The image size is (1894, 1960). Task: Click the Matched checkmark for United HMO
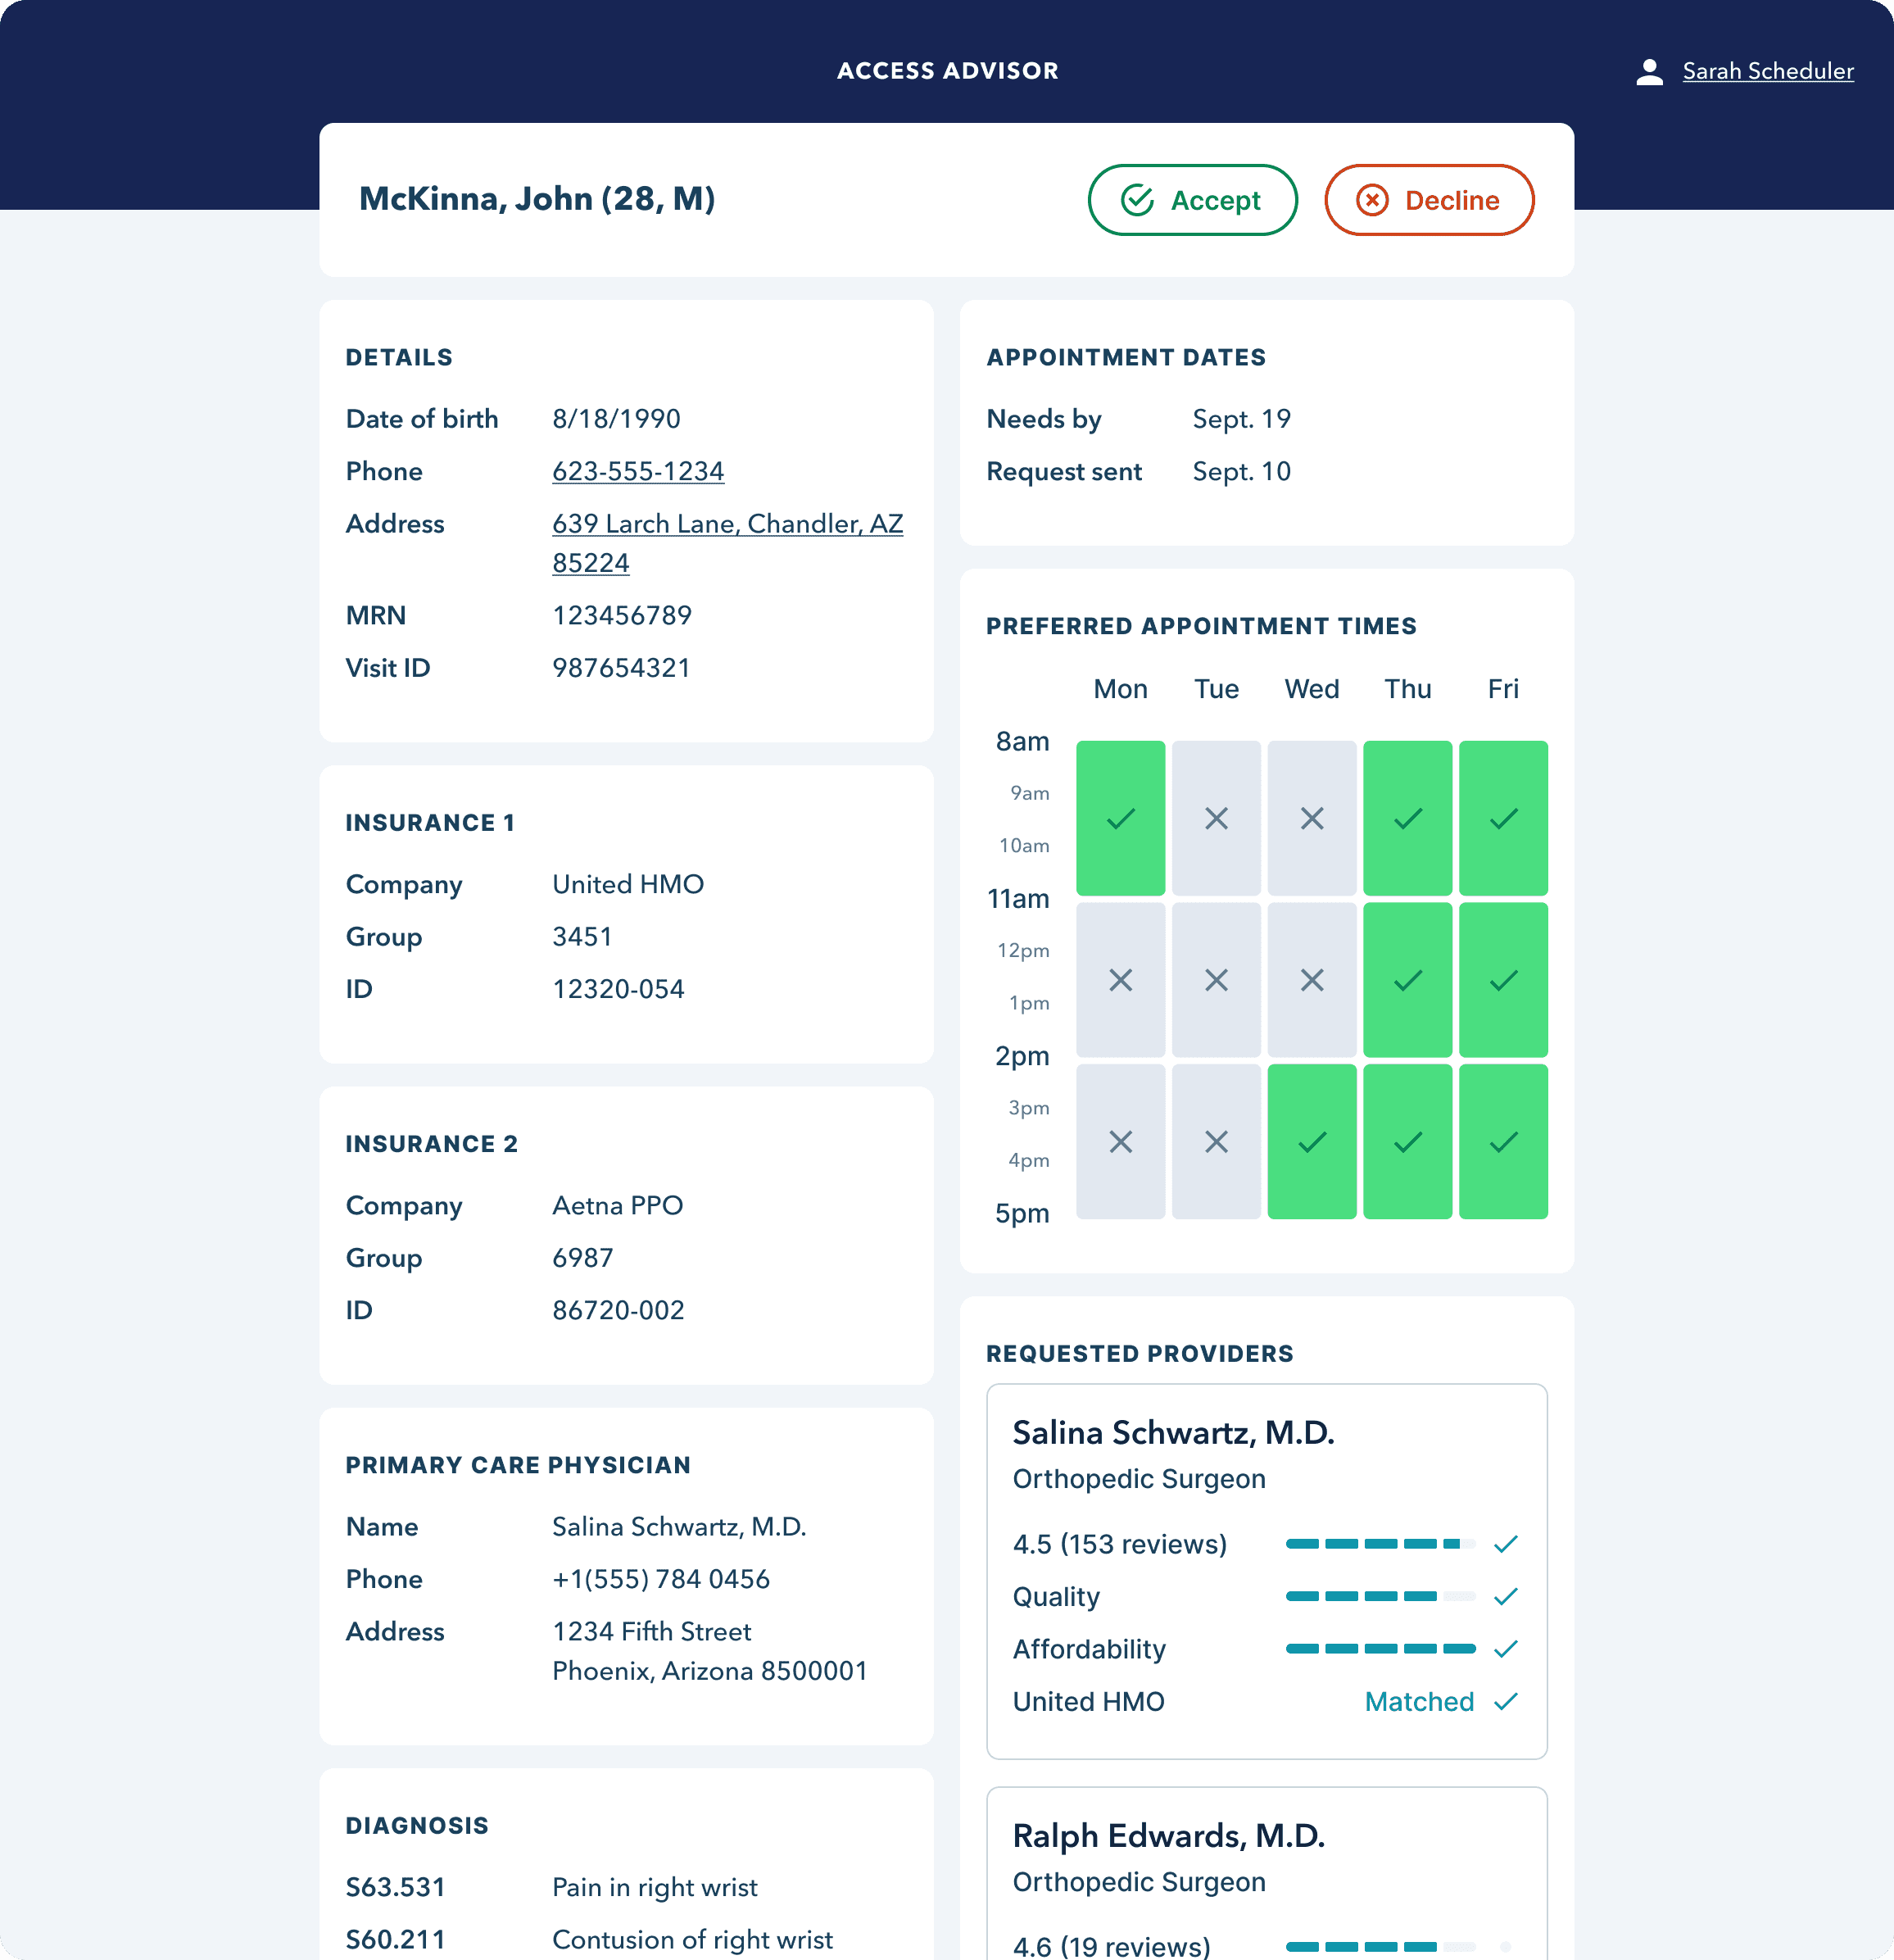(x=1505, y=1701)
